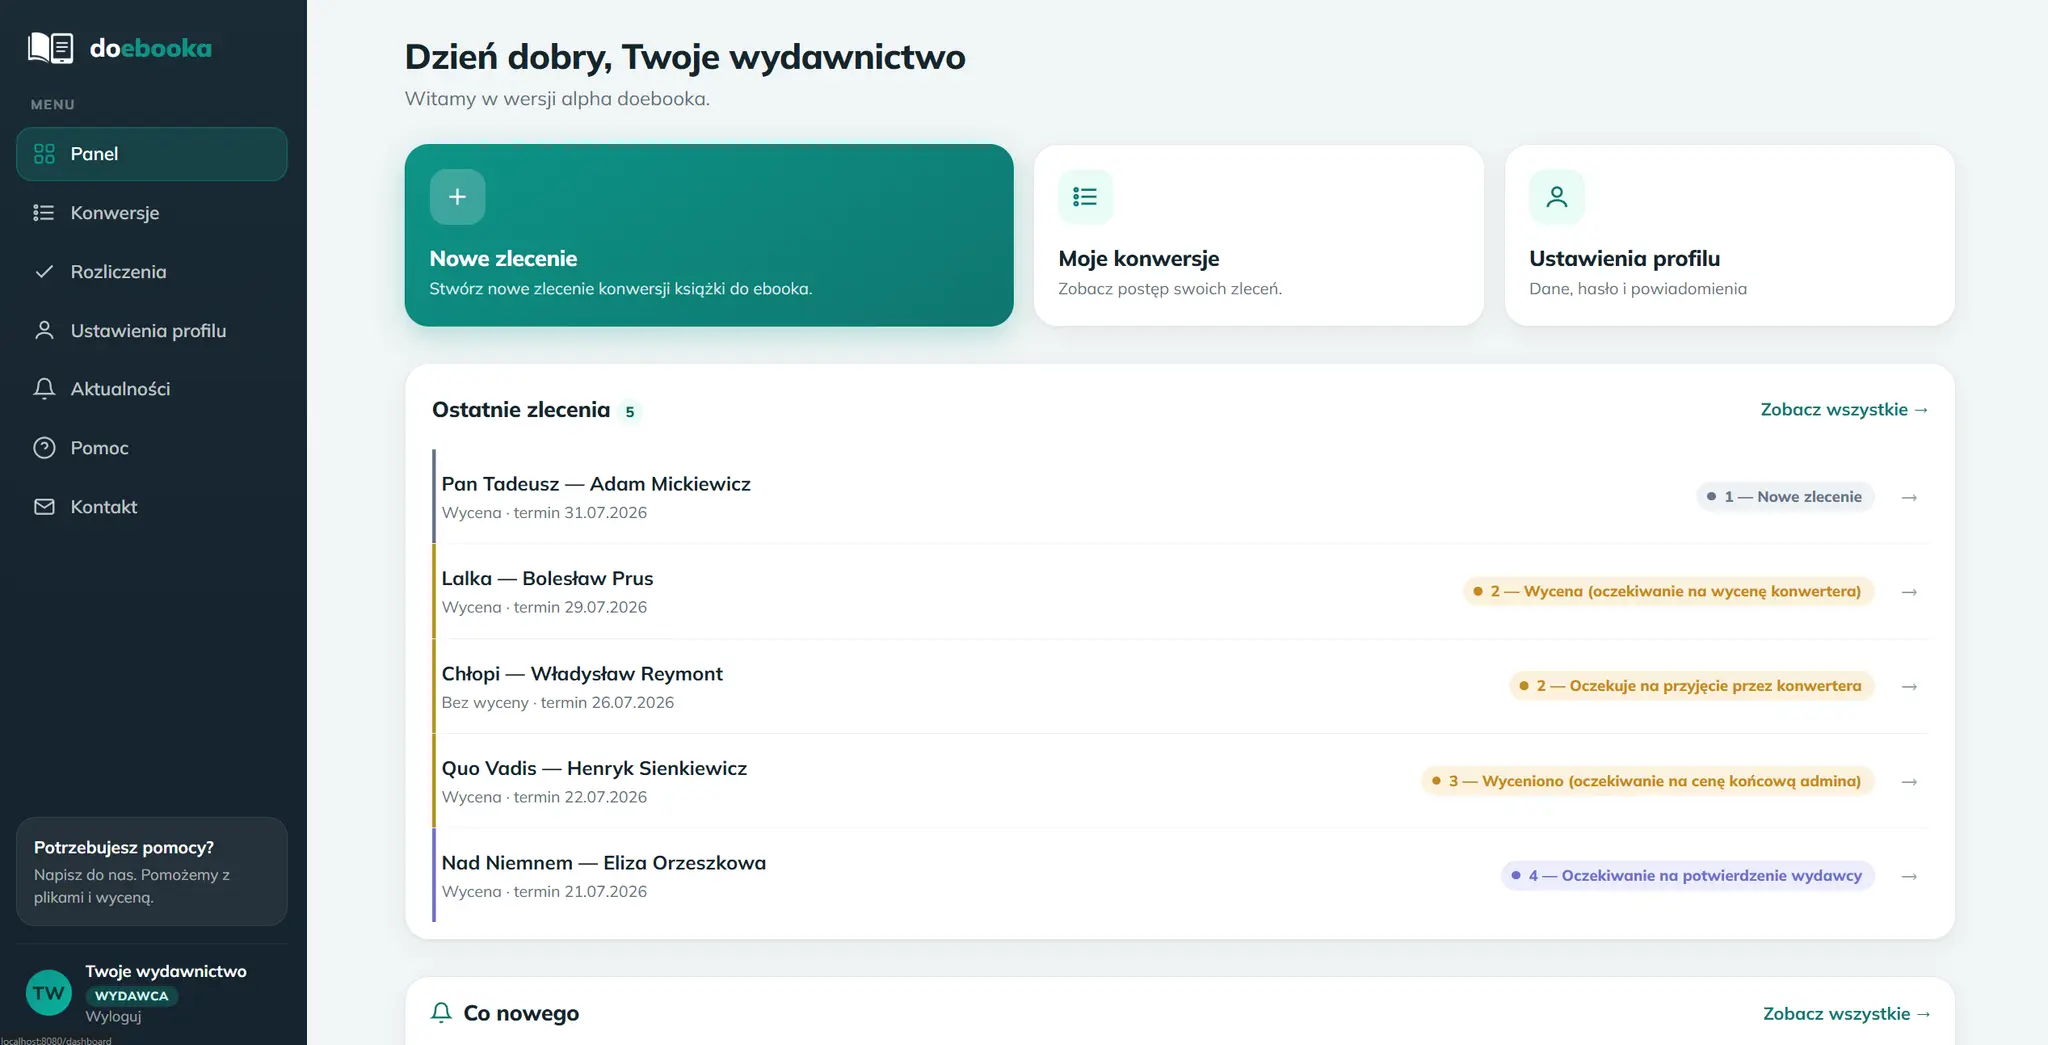This screenshot has width=2048, height=1045.
Task: Open Rozliczenia in the sidebar
Action: [152, 271]
